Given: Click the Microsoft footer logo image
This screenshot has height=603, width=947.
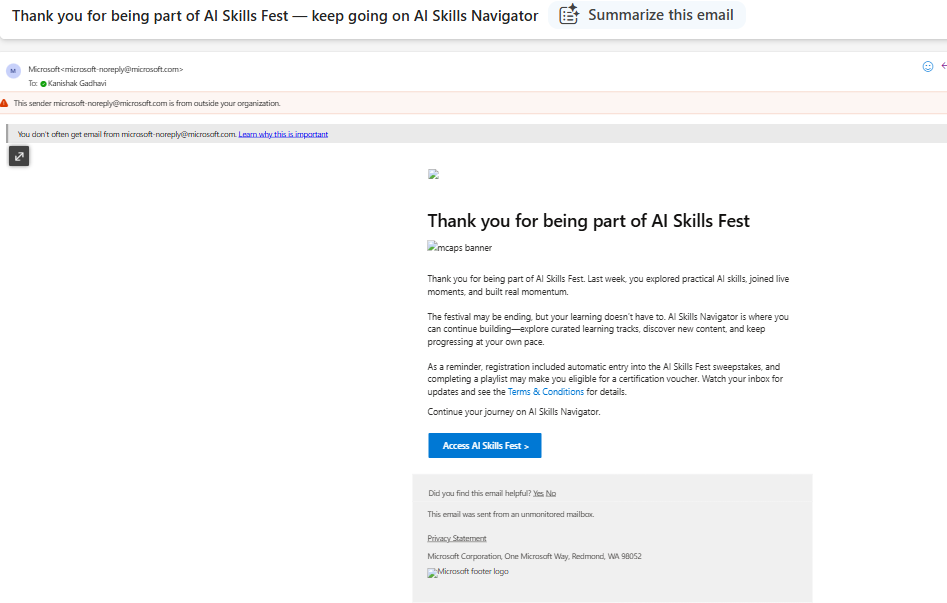Looking at the screenshot, I should point(468,572).
